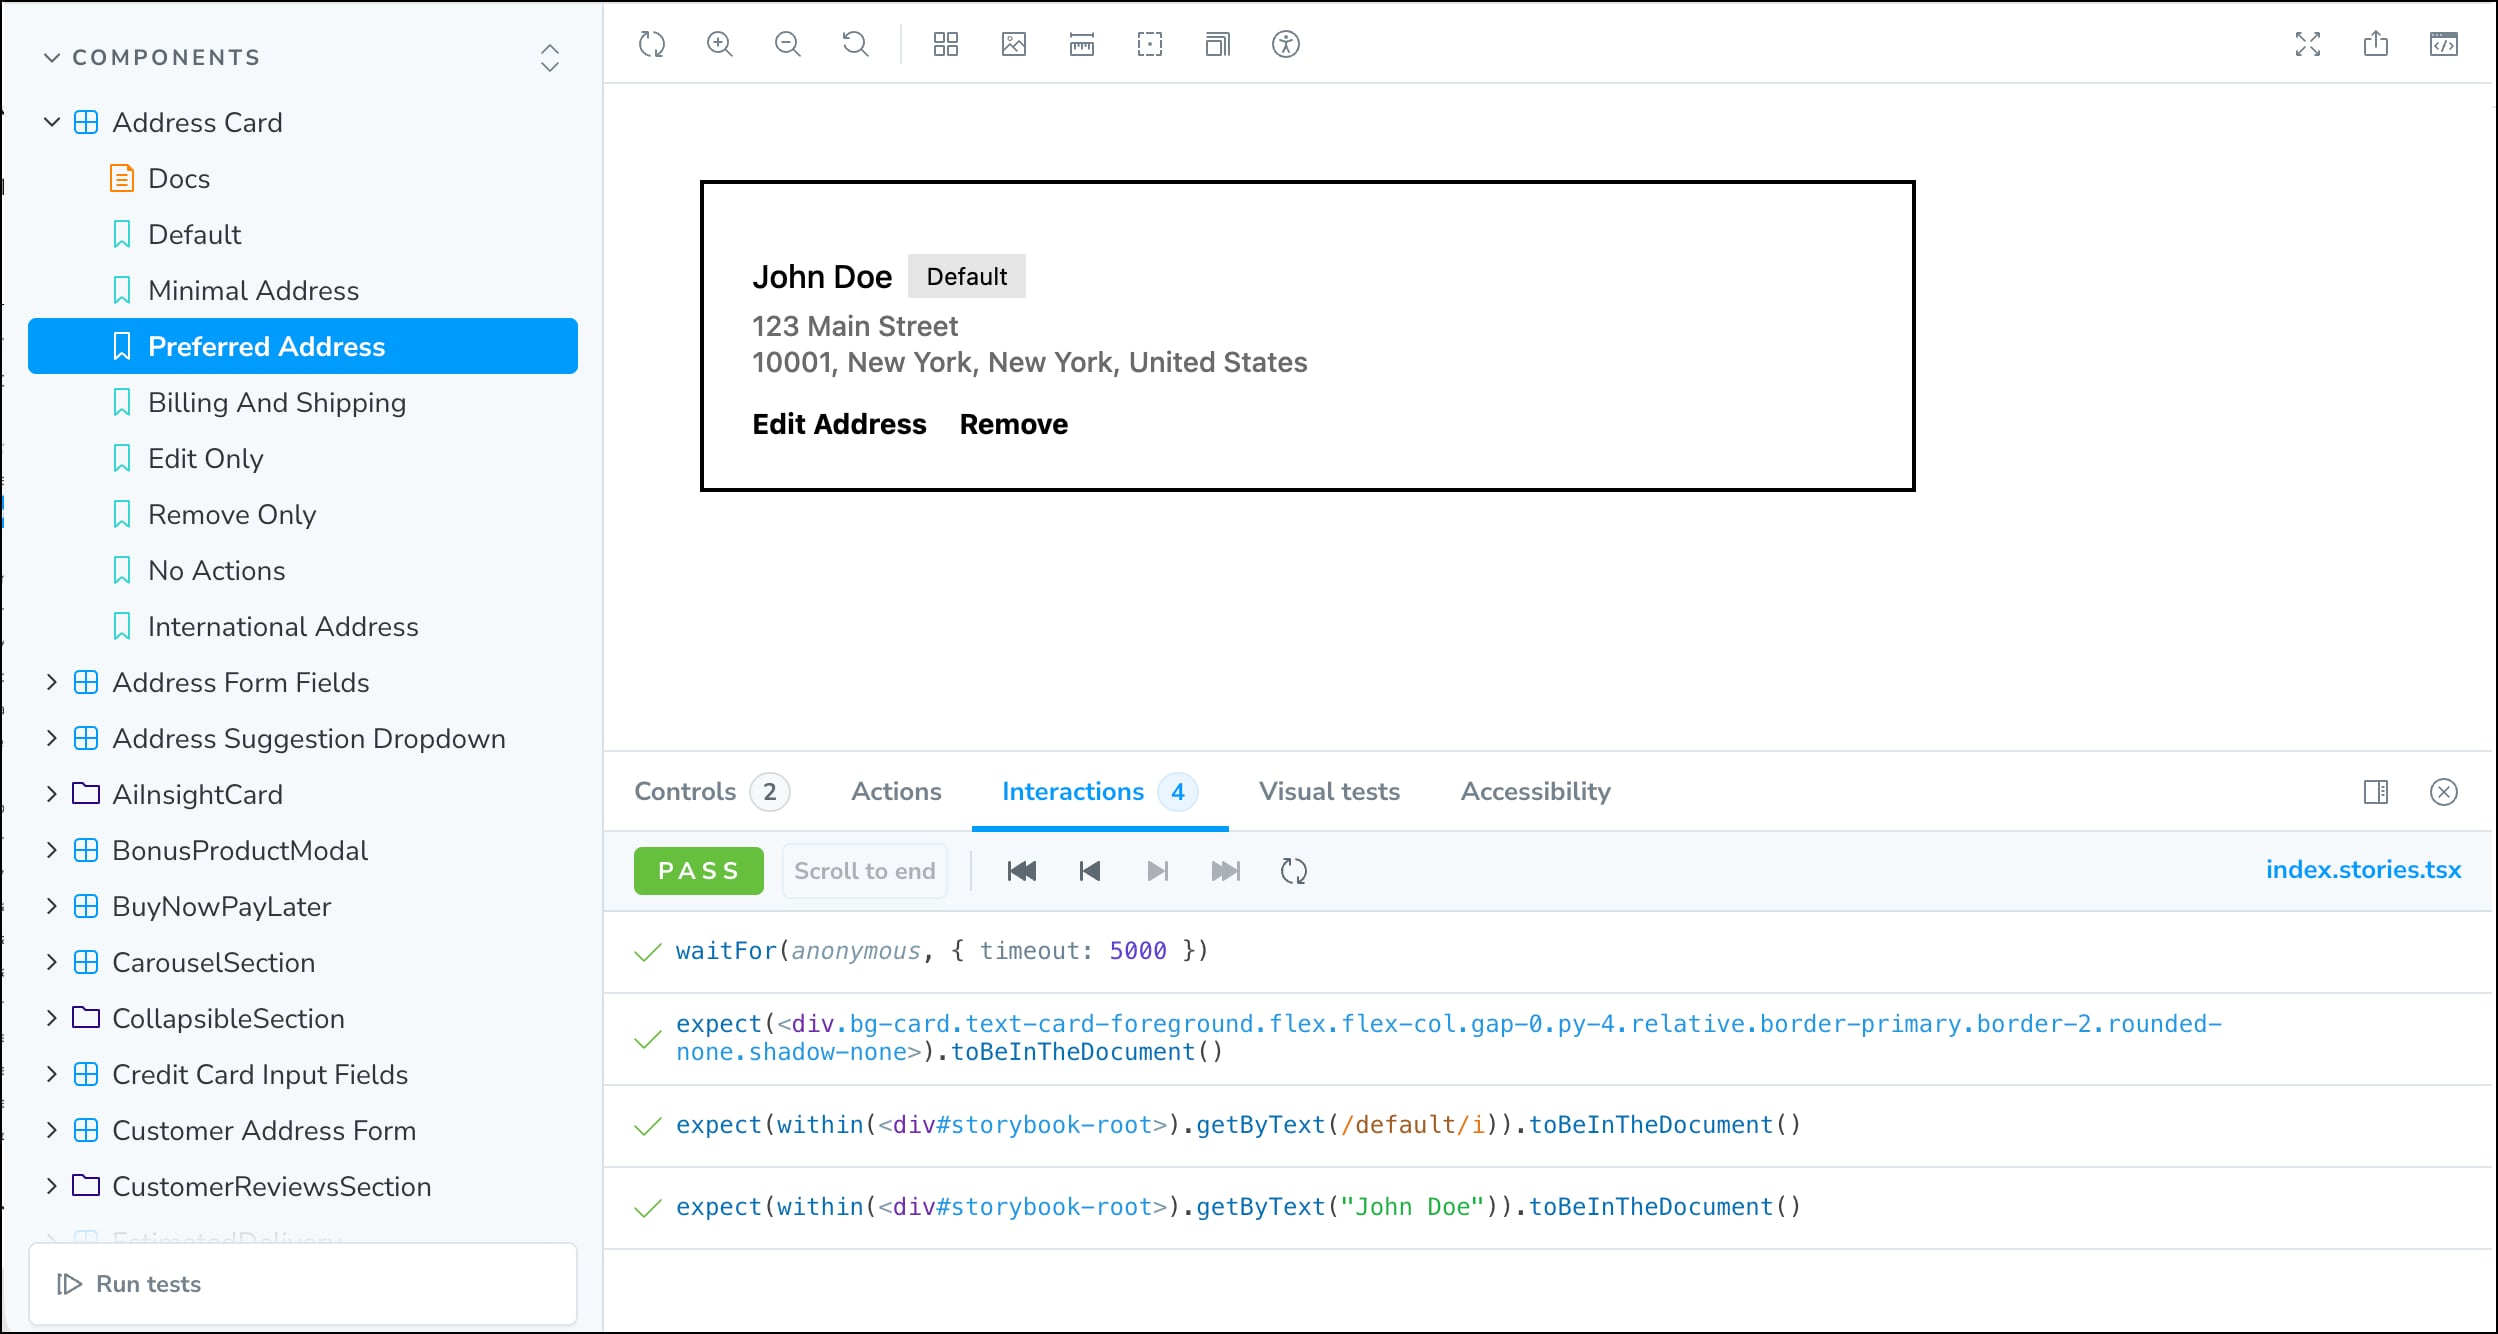Click the green PASS status badge
Image resolution: width=2498 pixels, height=1334 pixels.
(x=698, y=871)
